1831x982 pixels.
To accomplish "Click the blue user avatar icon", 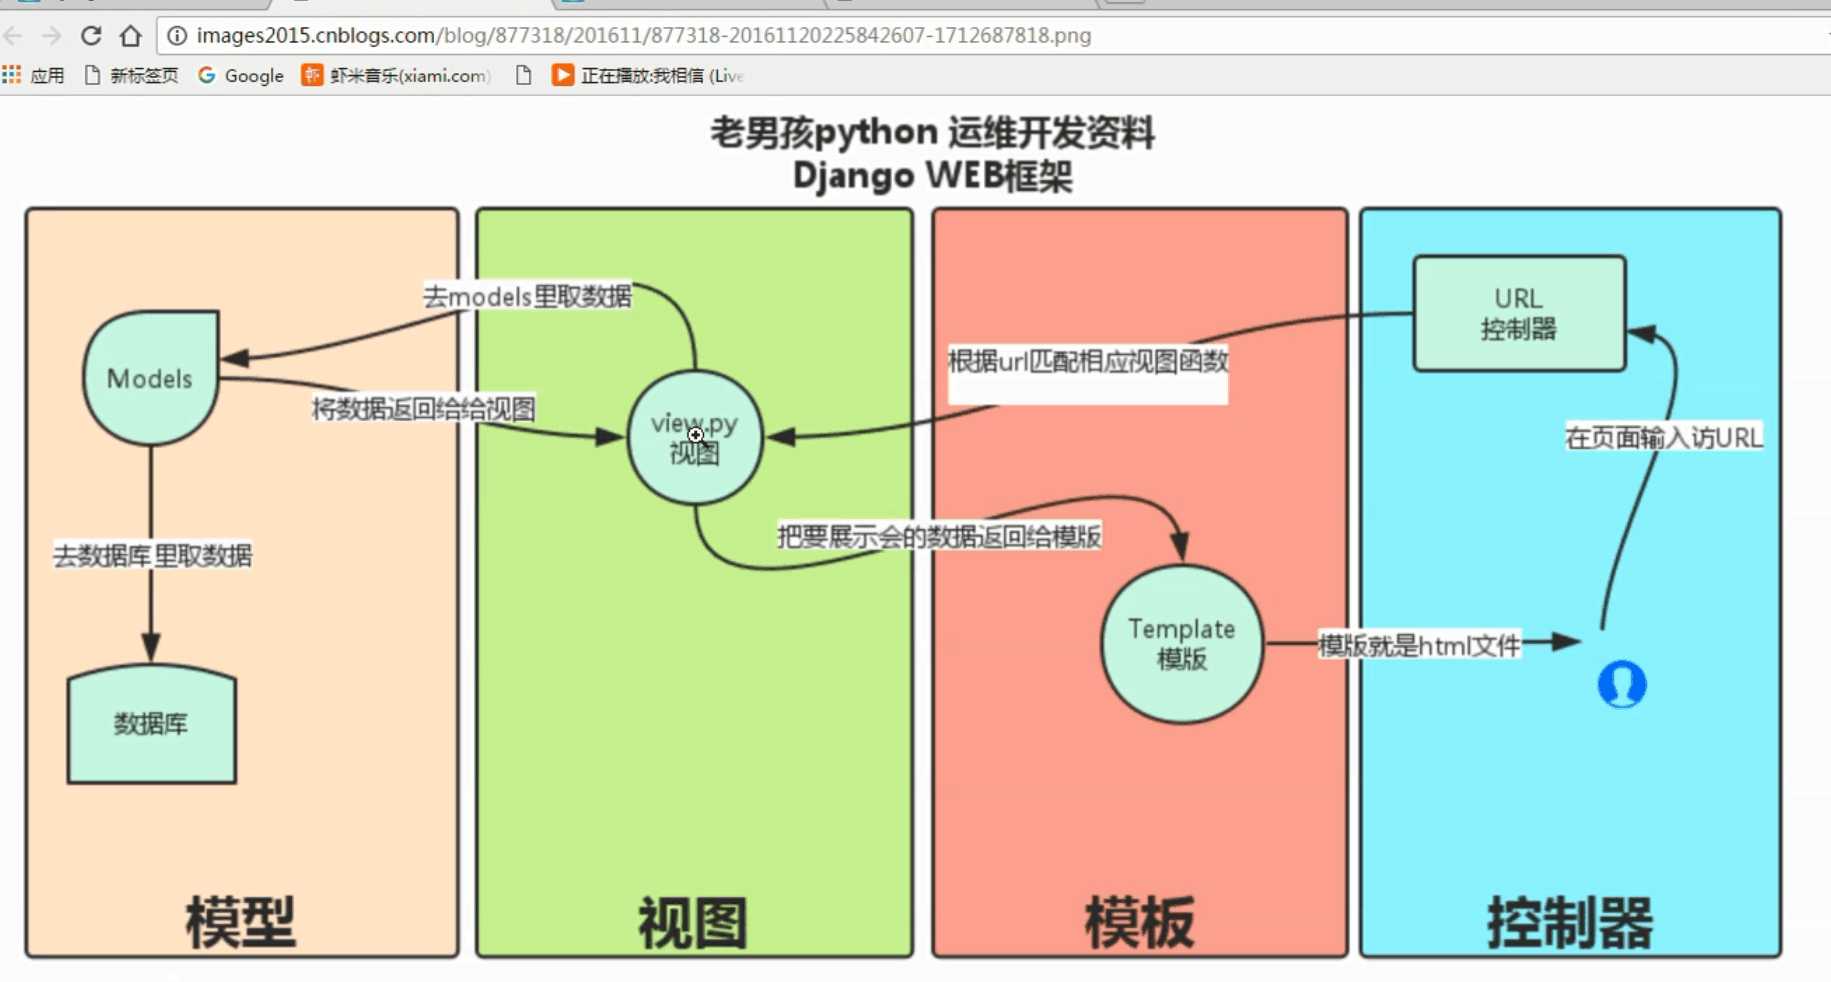I will tap(1622, 685).
